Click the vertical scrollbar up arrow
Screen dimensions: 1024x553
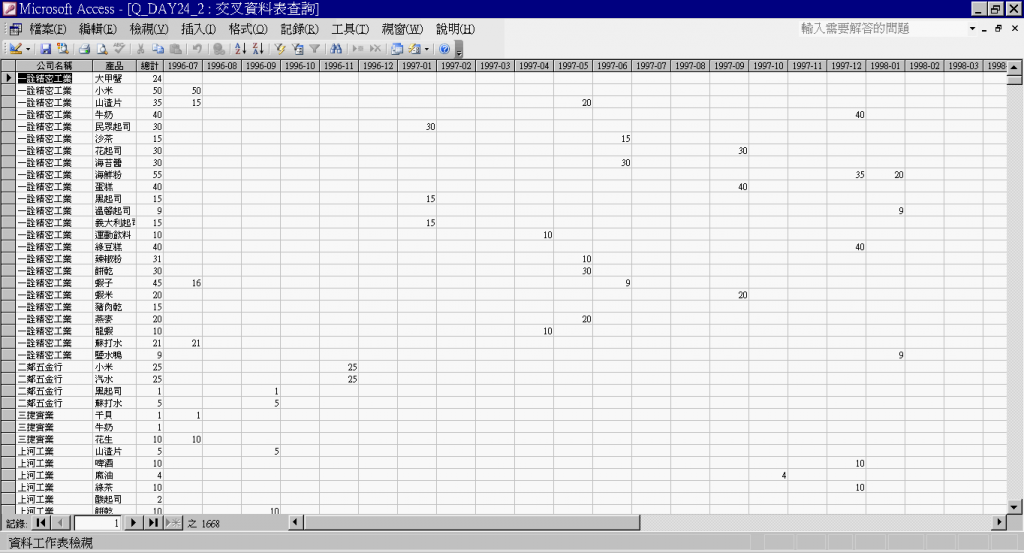pos(1014,67)
